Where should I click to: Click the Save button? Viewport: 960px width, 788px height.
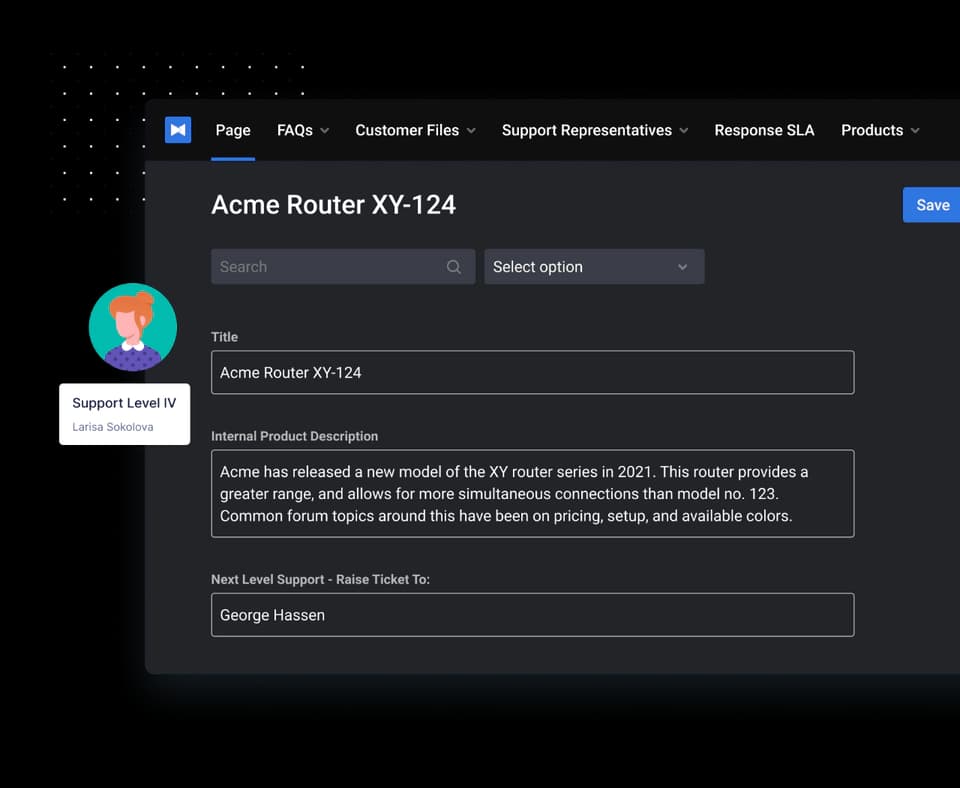click(x=931, y=205)
